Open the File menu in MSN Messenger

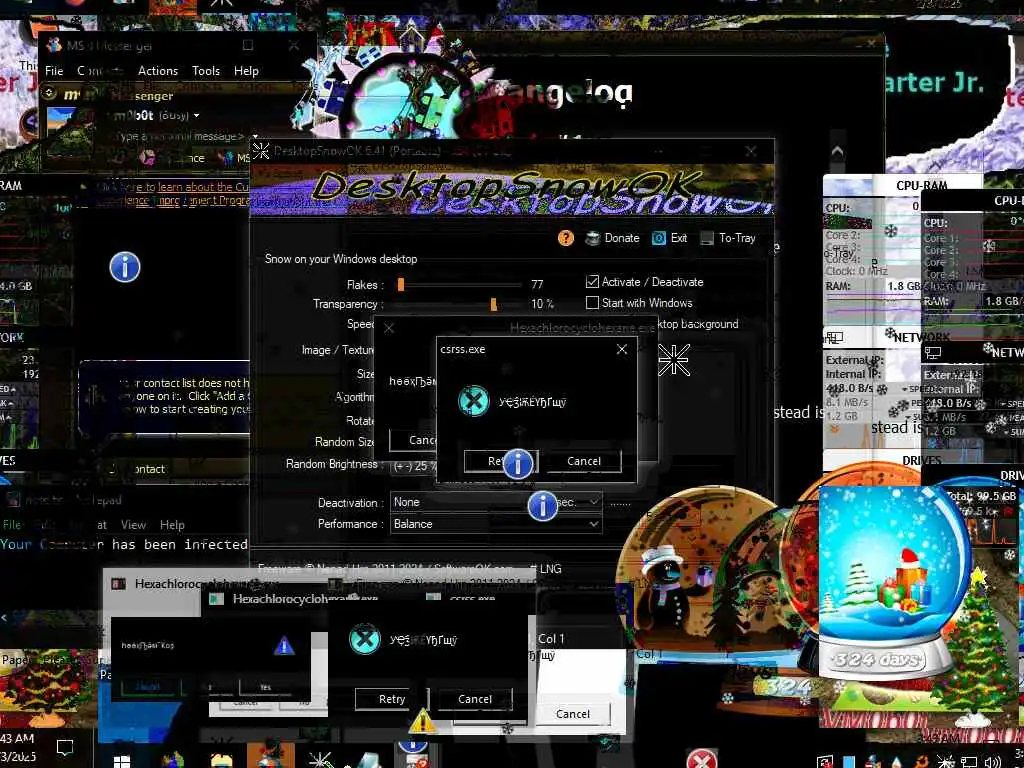click(54, 71)
